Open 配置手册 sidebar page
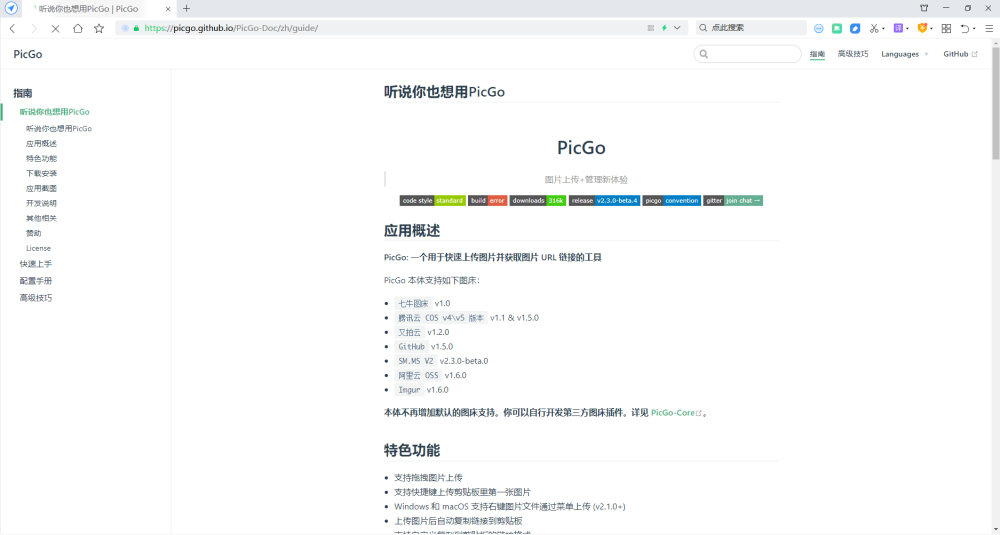This screenshot has width=1000, height=535. click(36, 281)
